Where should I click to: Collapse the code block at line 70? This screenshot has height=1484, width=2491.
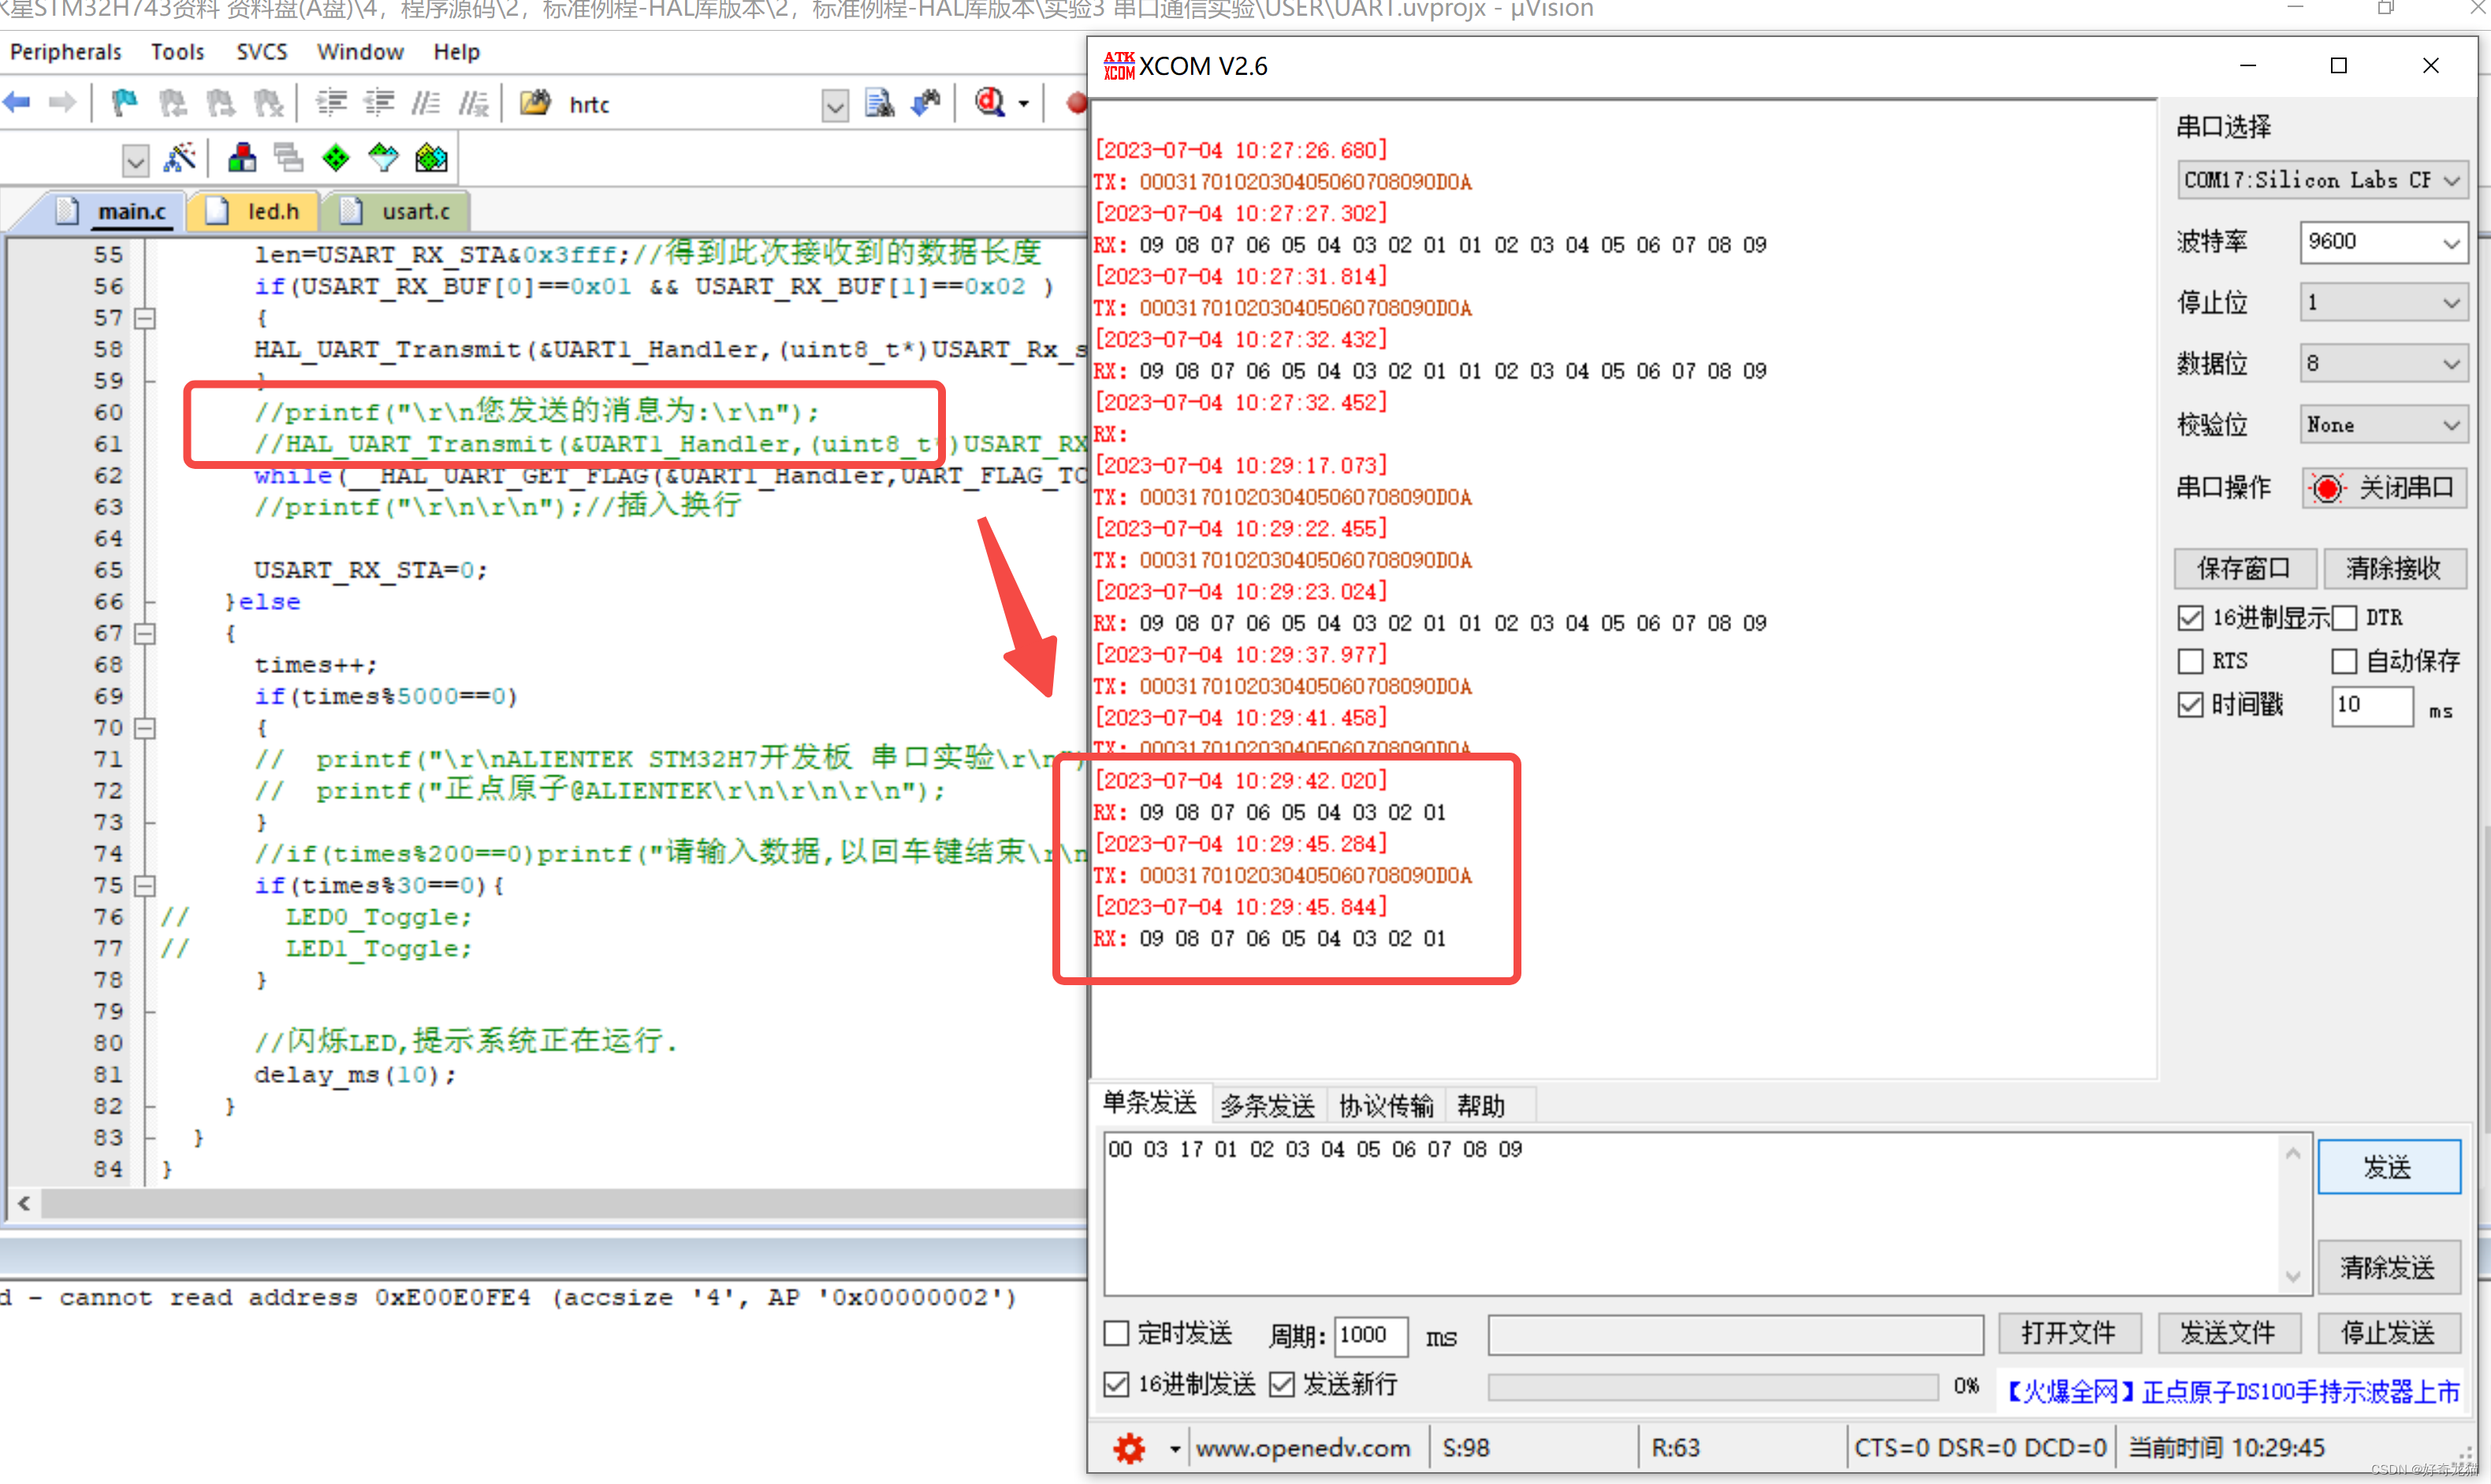(145, 728)
